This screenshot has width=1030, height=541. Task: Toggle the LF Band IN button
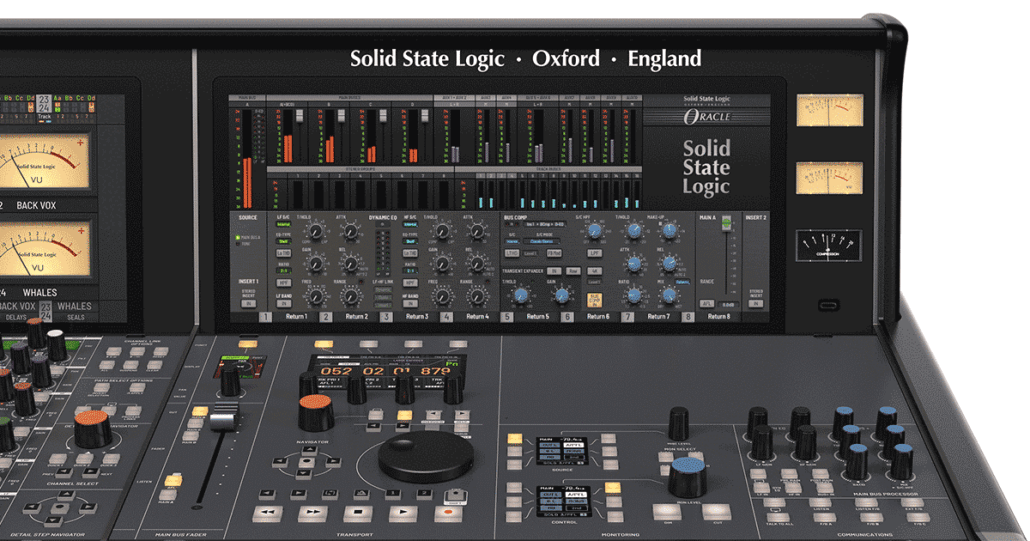click(x=284, y=303)
